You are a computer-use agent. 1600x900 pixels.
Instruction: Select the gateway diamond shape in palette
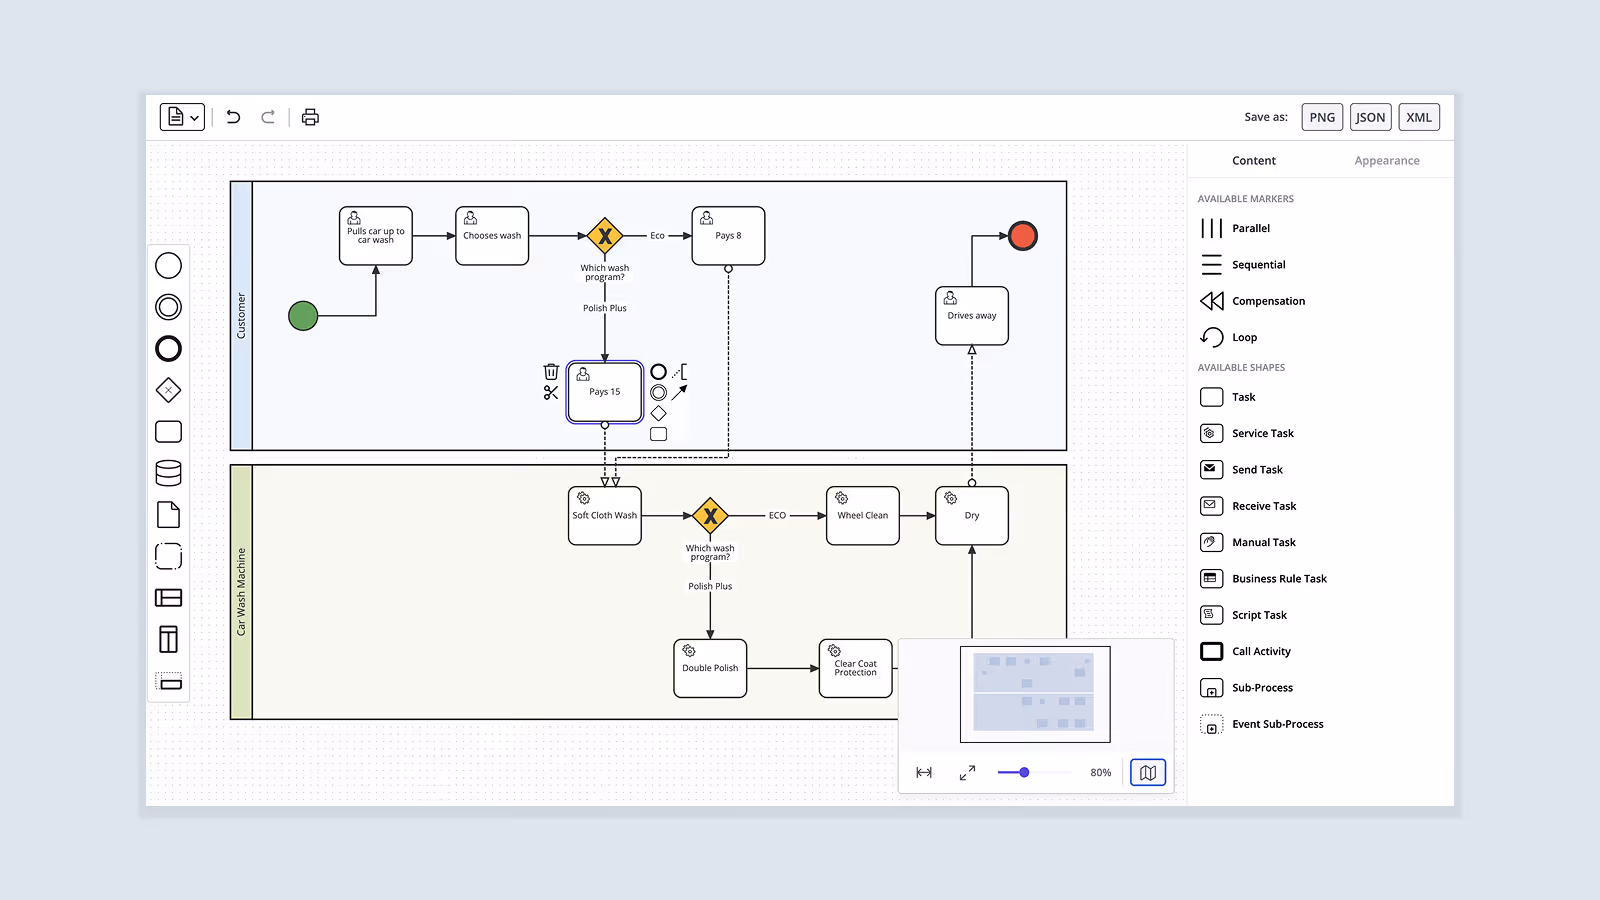tap(169, 390)
